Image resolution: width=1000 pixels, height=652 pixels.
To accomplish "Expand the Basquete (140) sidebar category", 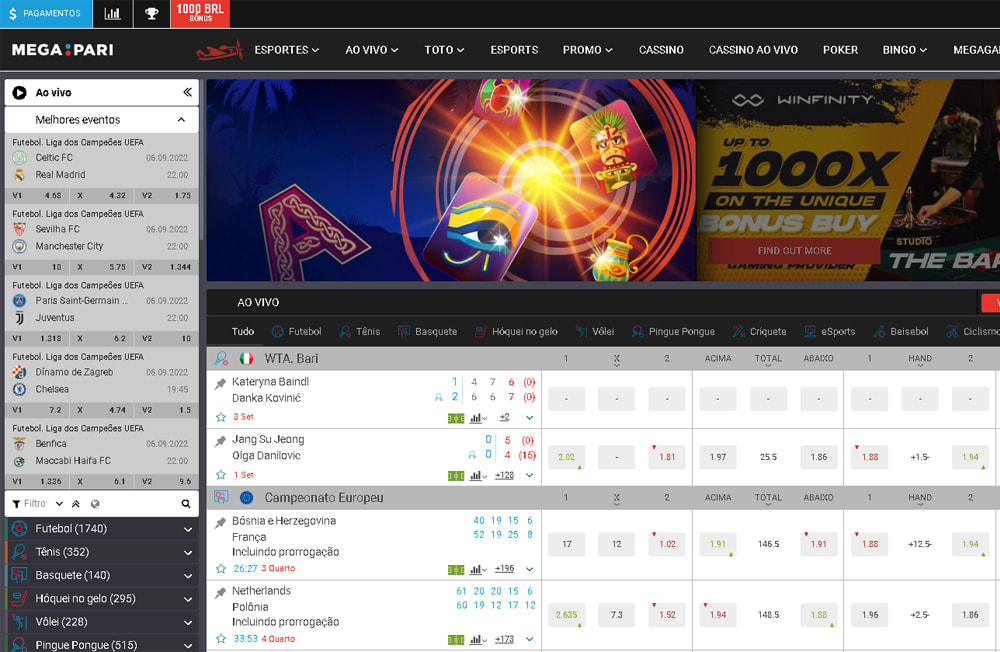I will click(188, 575).
